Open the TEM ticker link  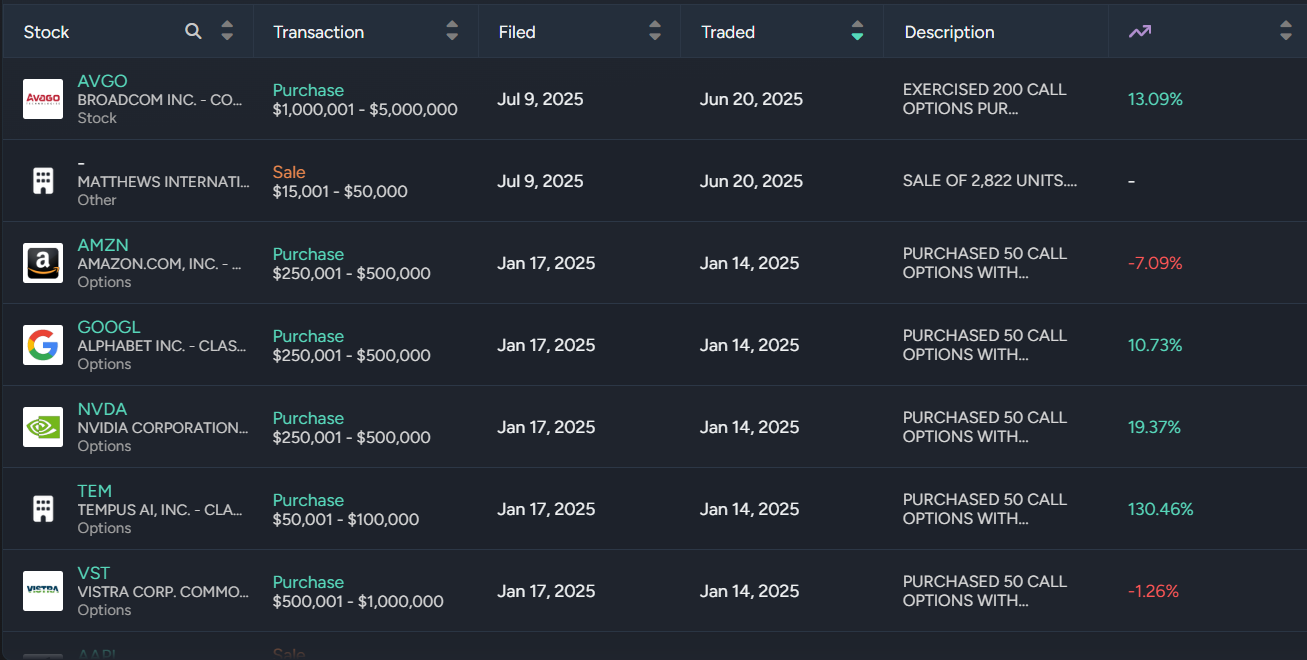coord(94,491)
